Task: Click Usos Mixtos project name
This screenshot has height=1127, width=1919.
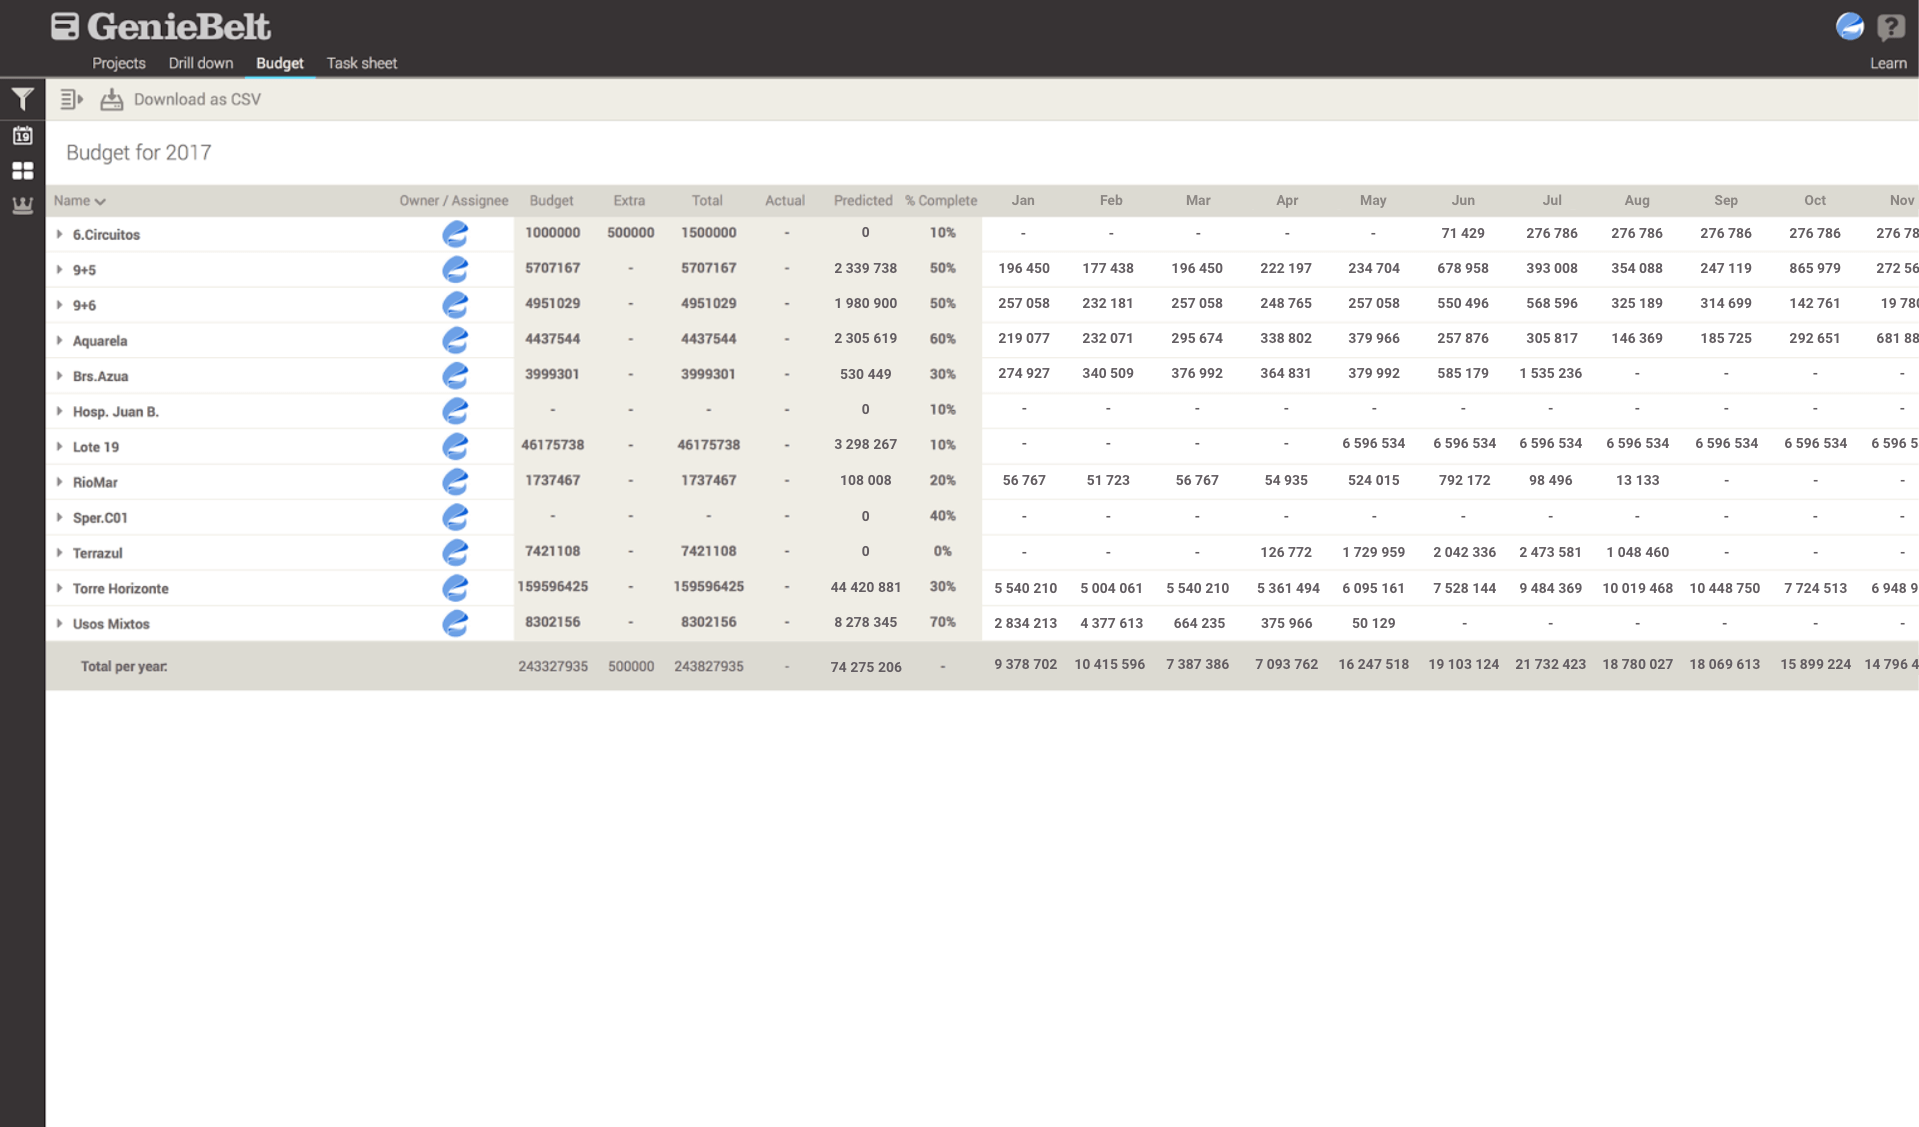Action: pyautogui.click(x=111, y=624)
